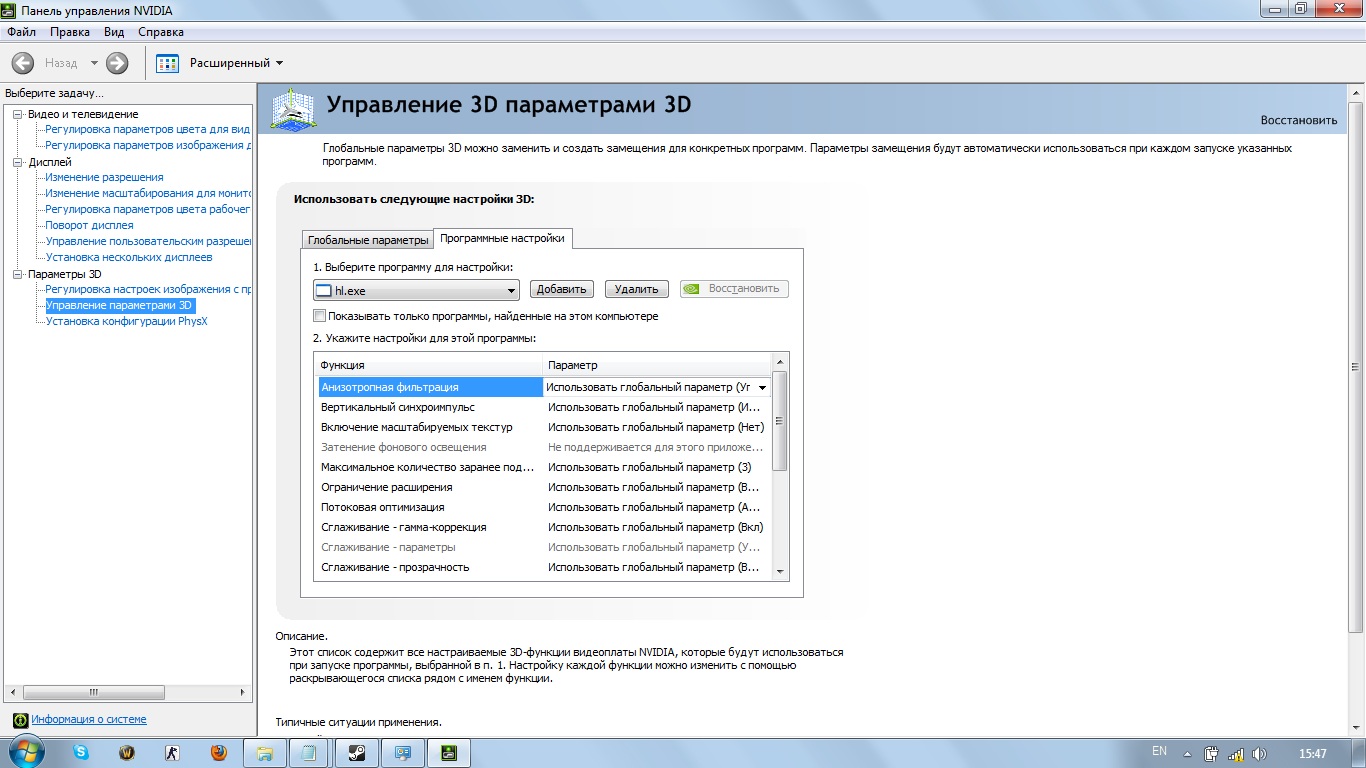Open the Правка menu
The image size is (1366, 768).
pos(70,32)
